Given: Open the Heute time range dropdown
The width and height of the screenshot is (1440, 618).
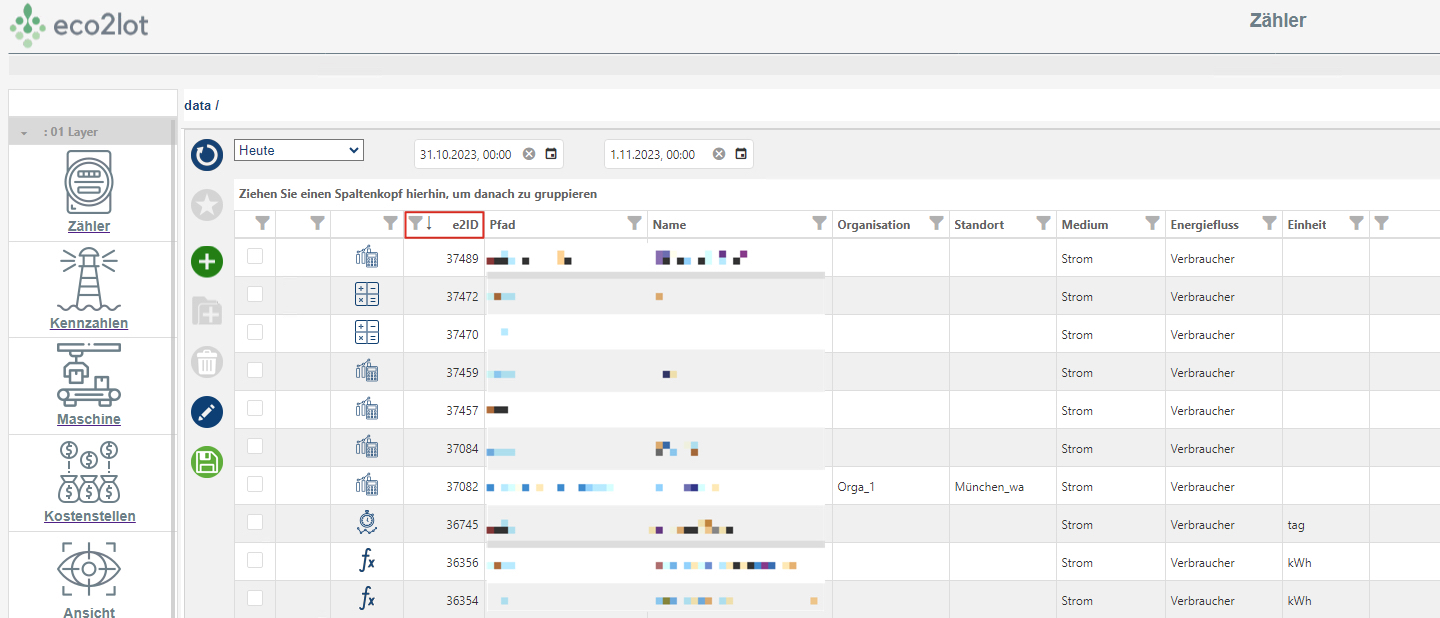Looking at the screenshot, I should coord(299,150).
